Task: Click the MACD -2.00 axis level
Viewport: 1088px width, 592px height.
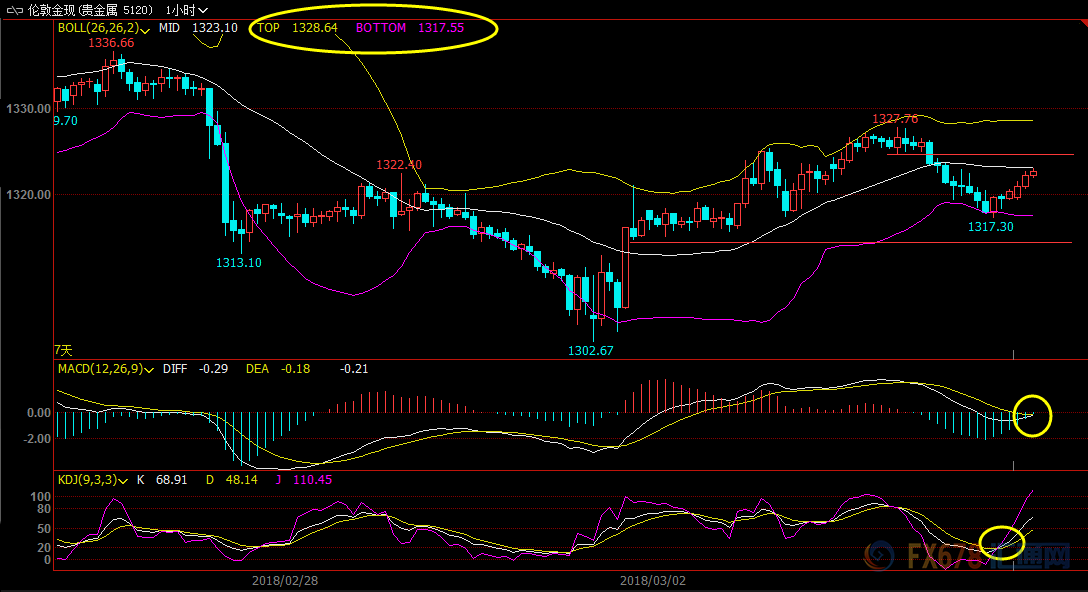Action: click(x=37, y=439)
